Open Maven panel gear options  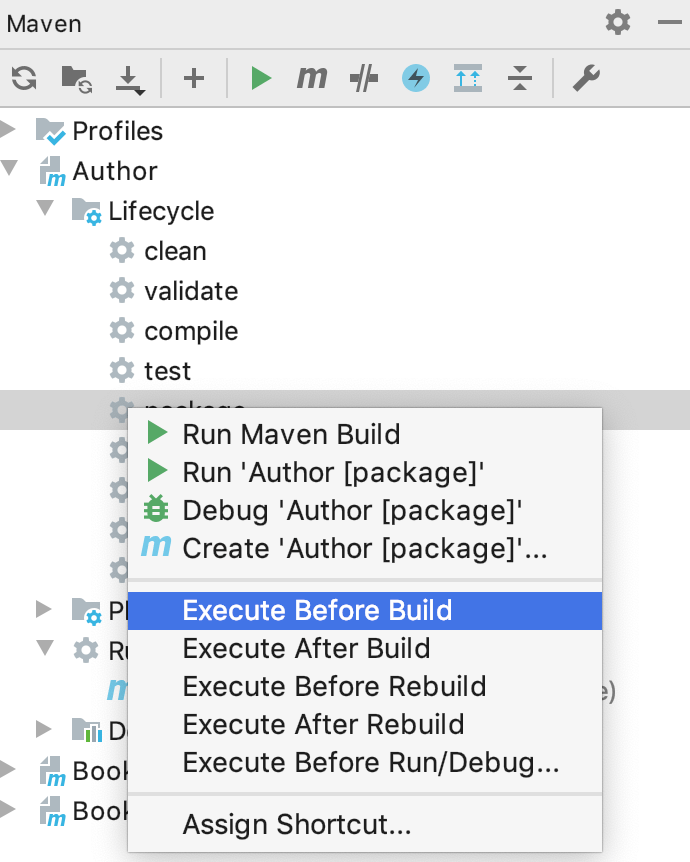(x=618, y=23)
